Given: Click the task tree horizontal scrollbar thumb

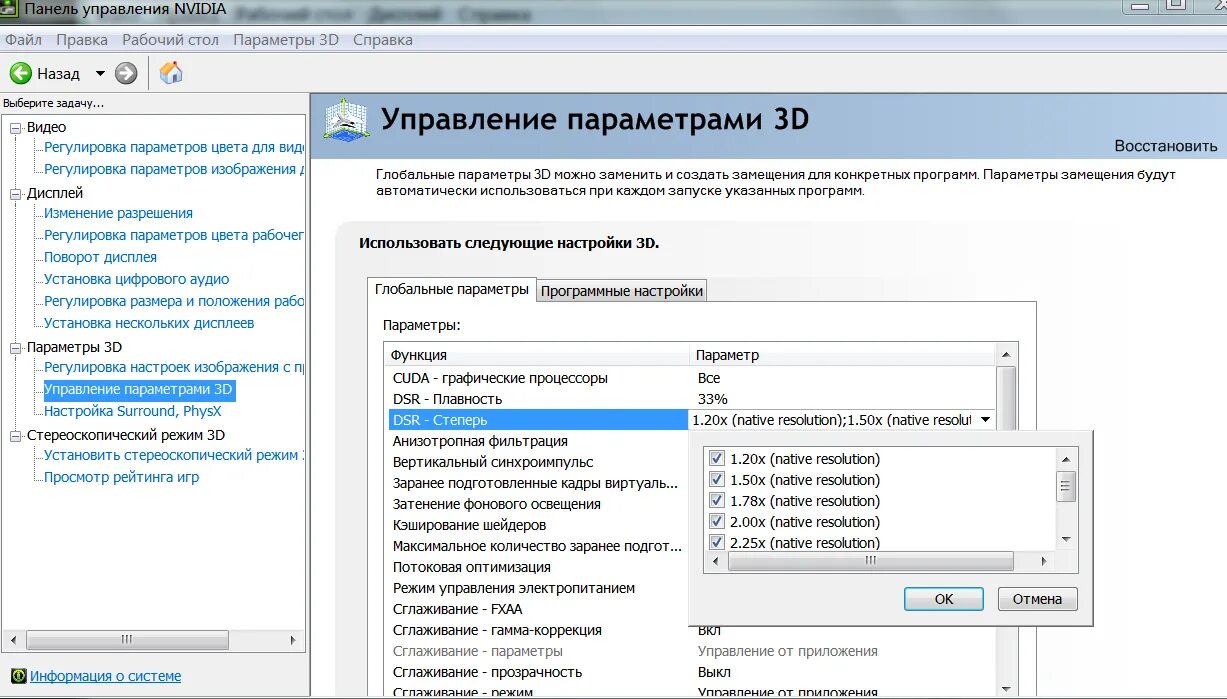Looking at the screenshot, I should pos(126,639).
